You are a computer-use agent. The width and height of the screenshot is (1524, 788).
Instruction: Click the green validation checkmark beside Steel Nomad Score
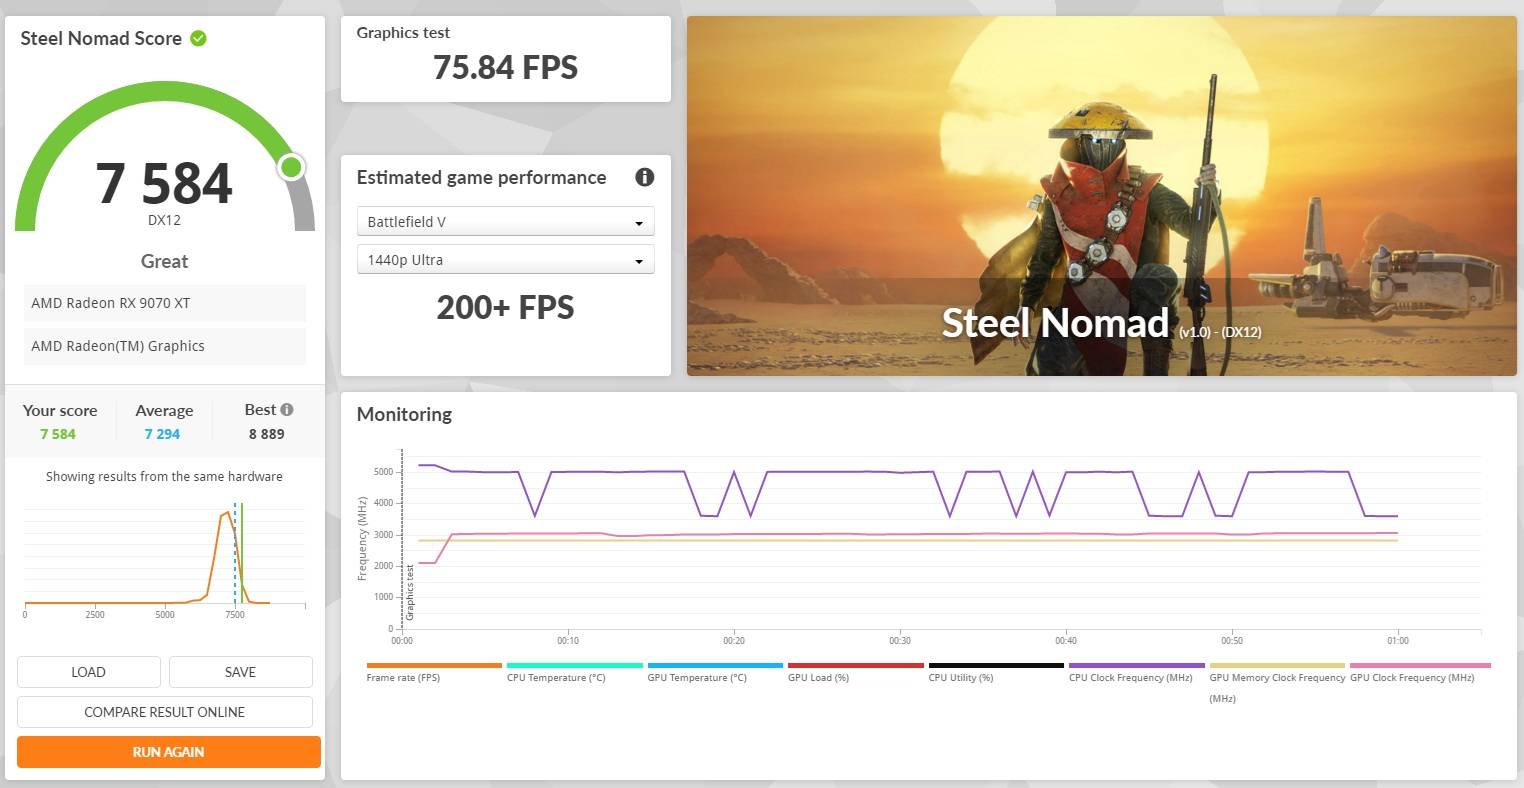199,39
